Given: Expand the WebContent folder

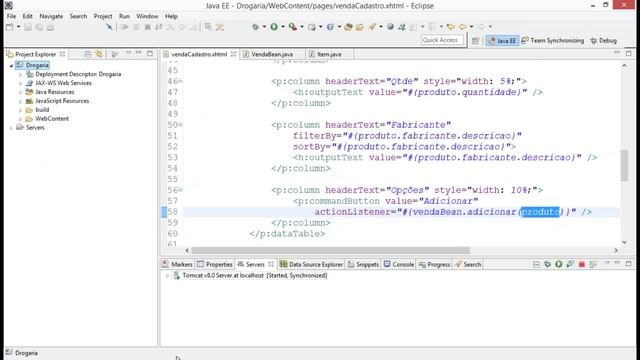Looking at the screenshot, I should (x=20, y=119).
